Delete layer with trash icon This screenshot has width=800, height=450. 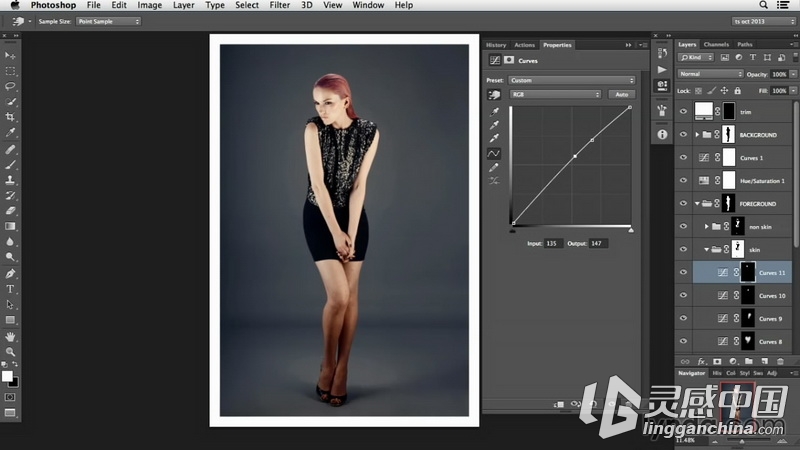coord(780,361)
